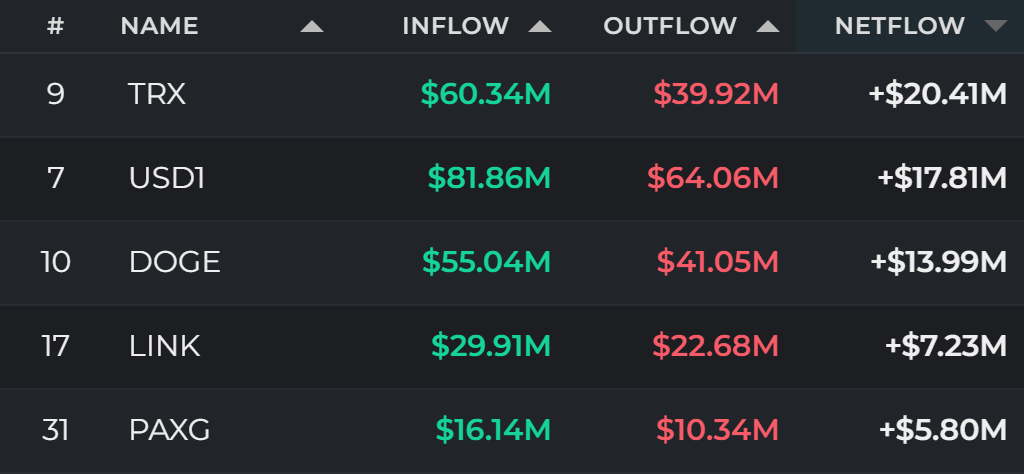Viewport: 1024px width, 474px height.
Task: Click the OUTFLOW column header
Action: 670,26
